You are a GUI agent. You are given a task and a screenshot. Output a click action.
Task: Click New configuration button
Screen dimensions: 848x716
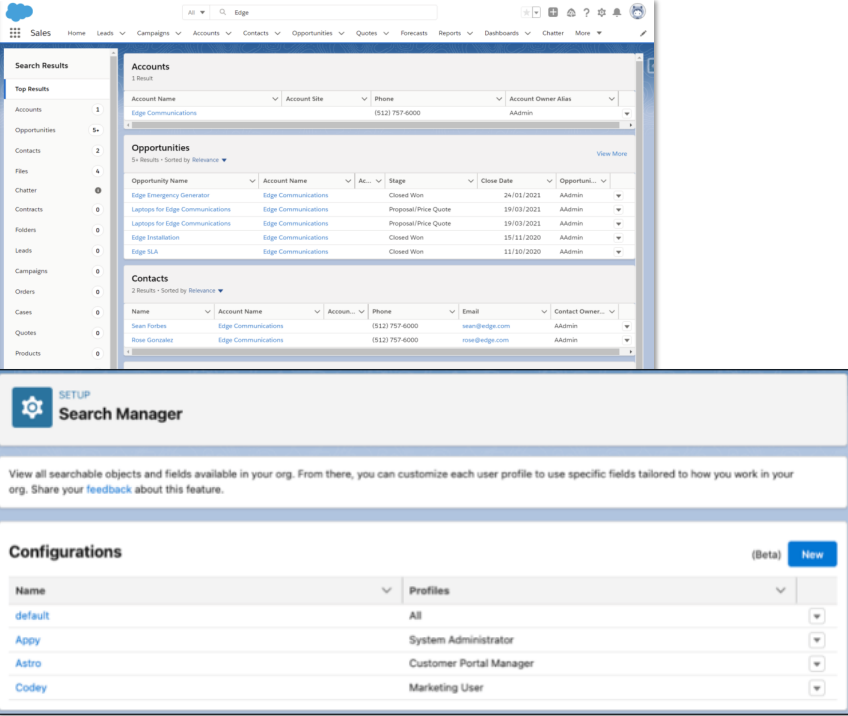pos(812,554)
